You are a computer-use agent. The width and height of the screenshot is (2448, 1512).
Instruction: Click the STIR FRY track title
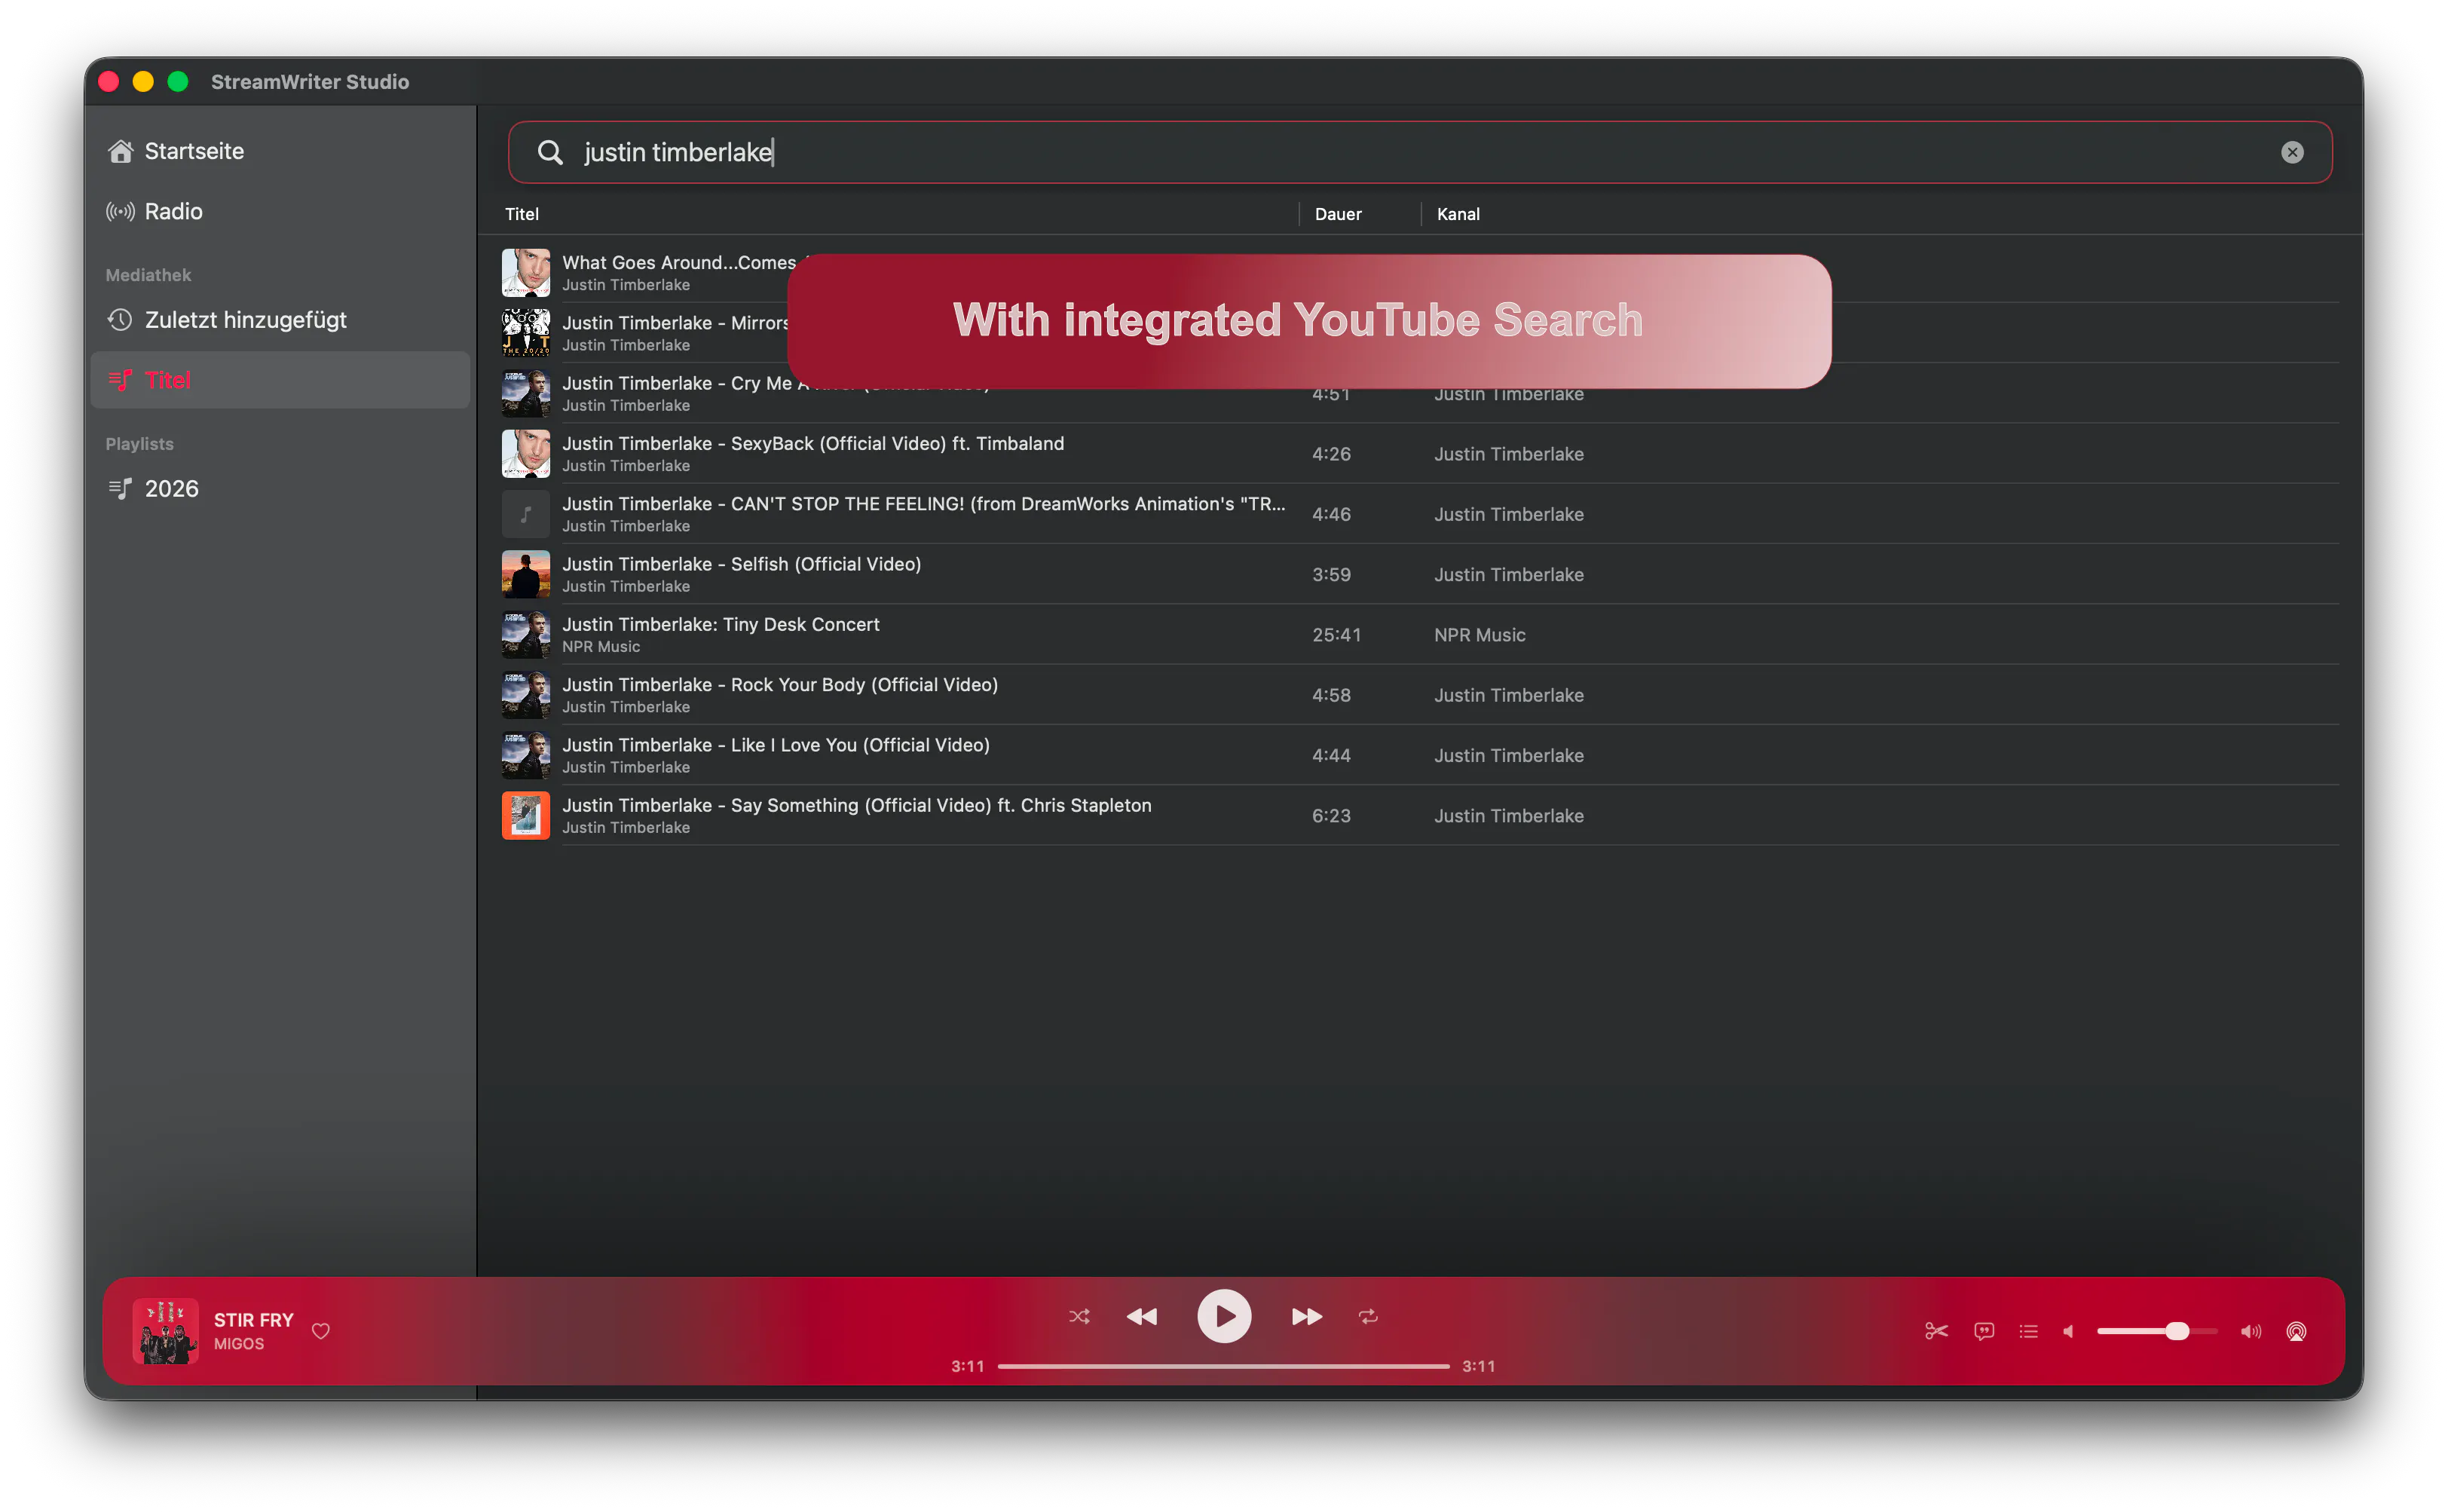pyautogui.click(x=254, y=1320)
